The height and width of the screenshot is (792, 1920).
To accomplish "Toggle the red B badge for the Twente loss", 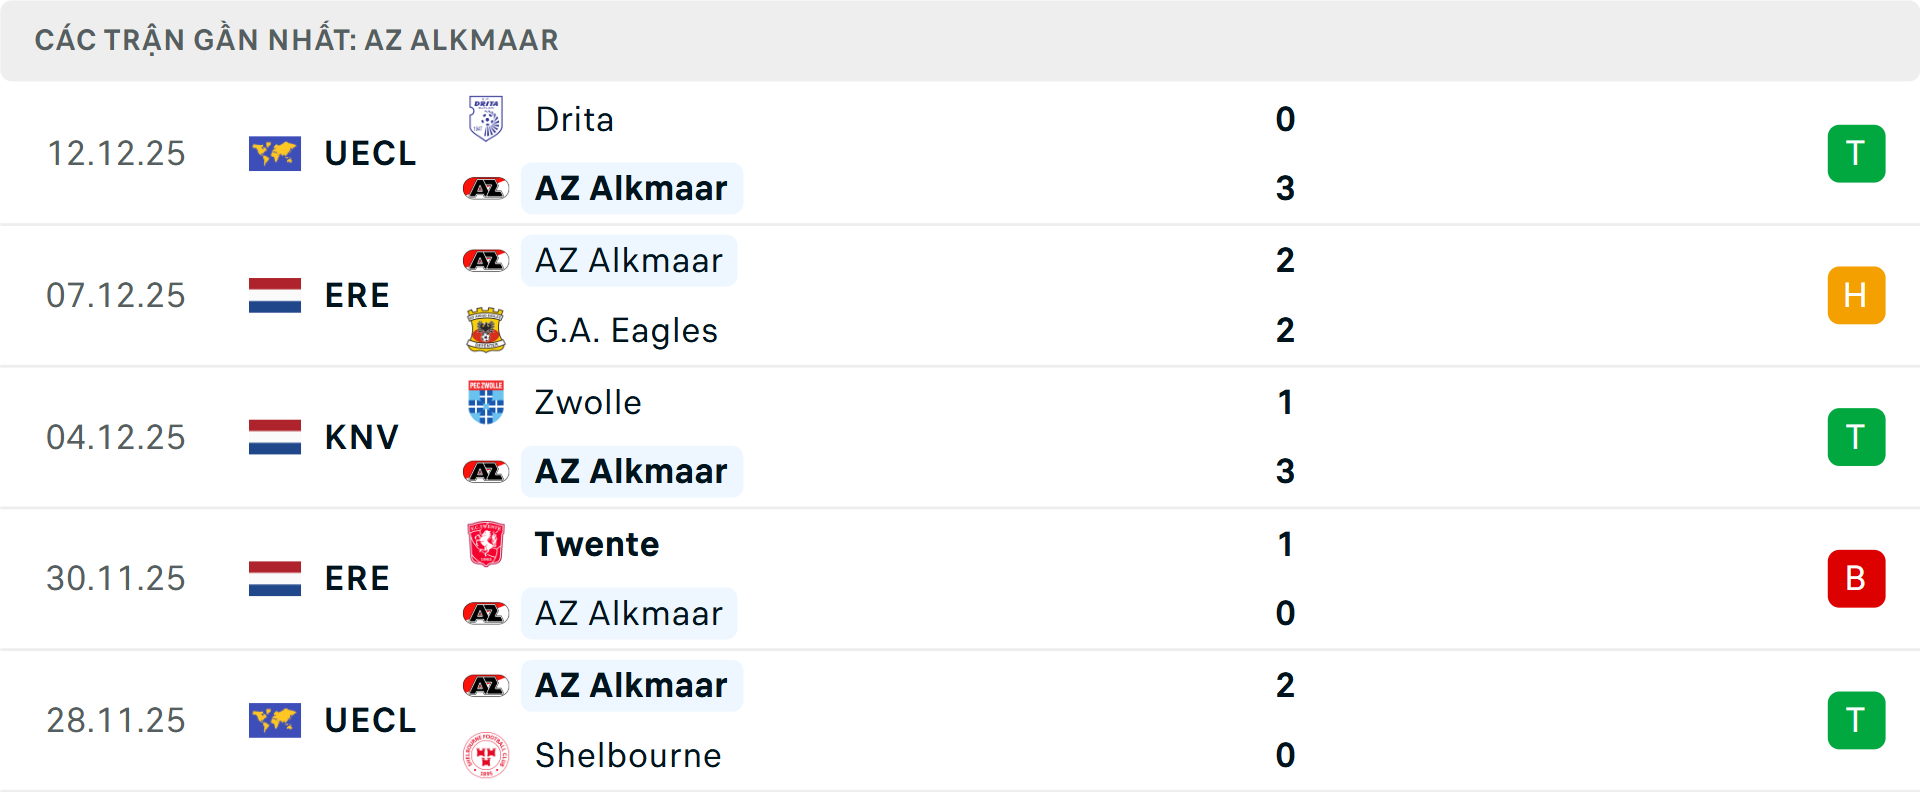I will 1856,578.
